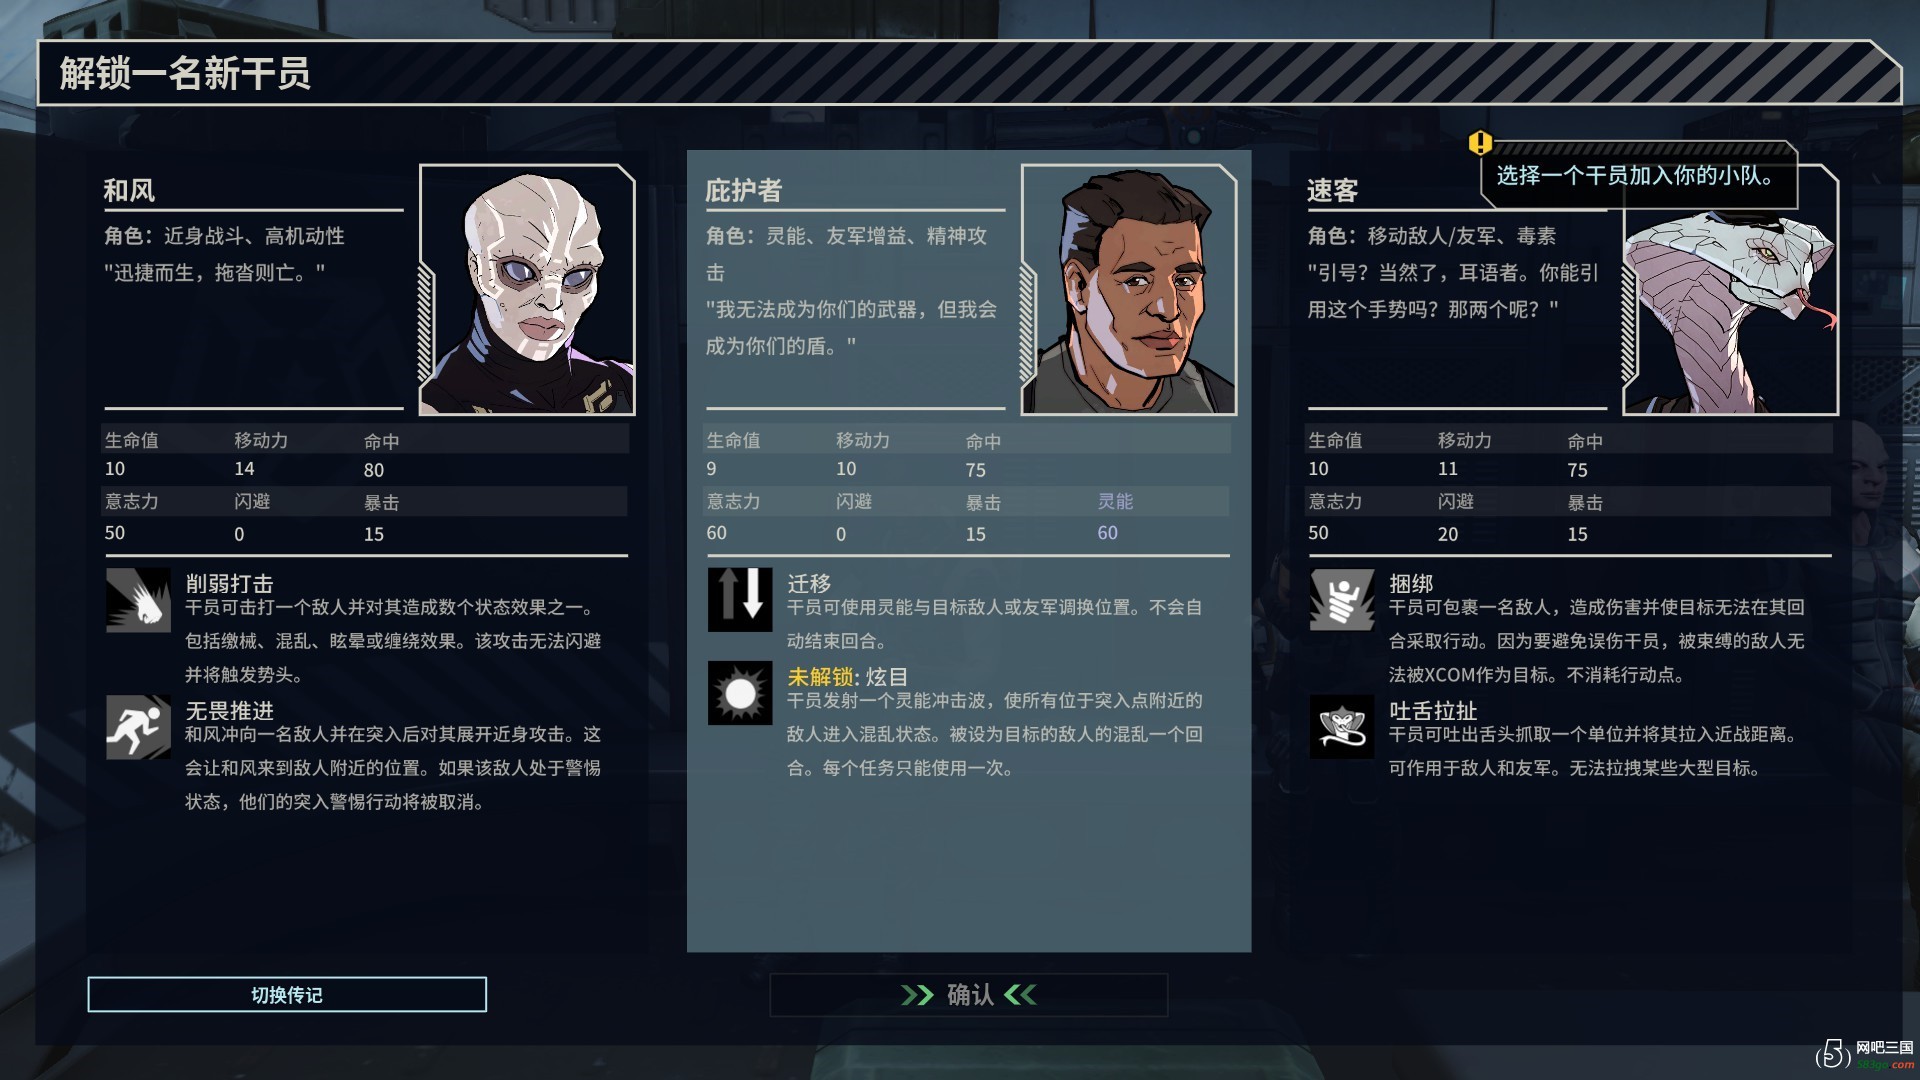Image resolution: width=1920 pixels, height=1080 pixels.
Task: Select the 和风 agent portrait
Action: 527,290
